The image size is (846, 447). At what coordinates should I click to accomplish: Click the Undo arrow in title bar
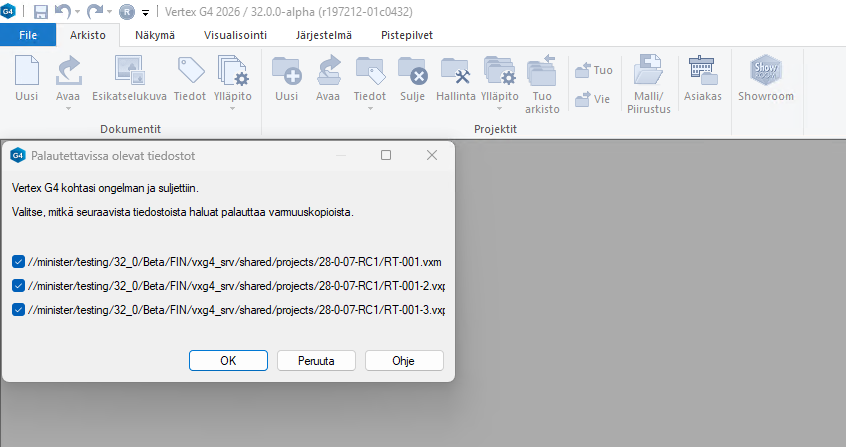63,11
